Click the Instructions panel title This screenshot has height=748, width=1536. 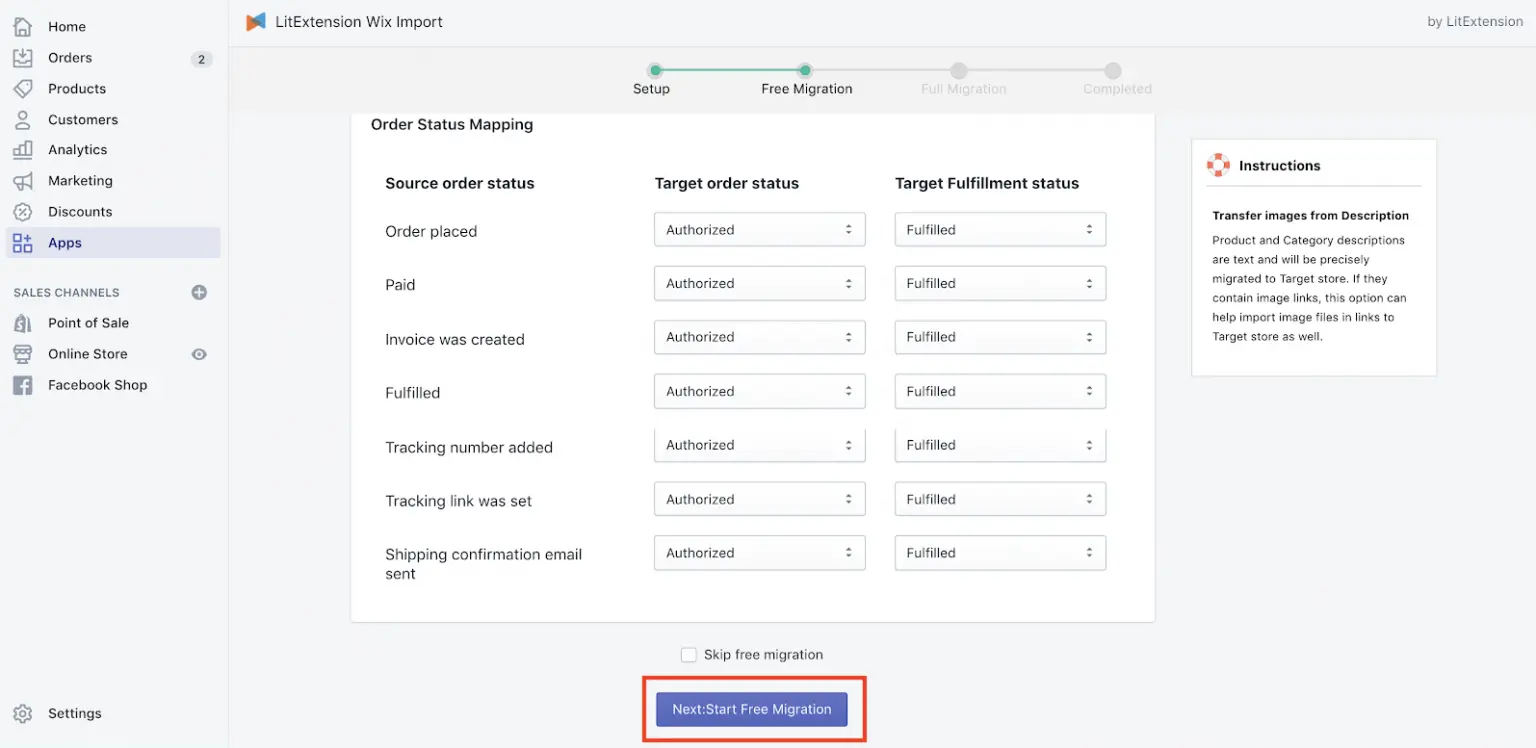[1280, 166]
